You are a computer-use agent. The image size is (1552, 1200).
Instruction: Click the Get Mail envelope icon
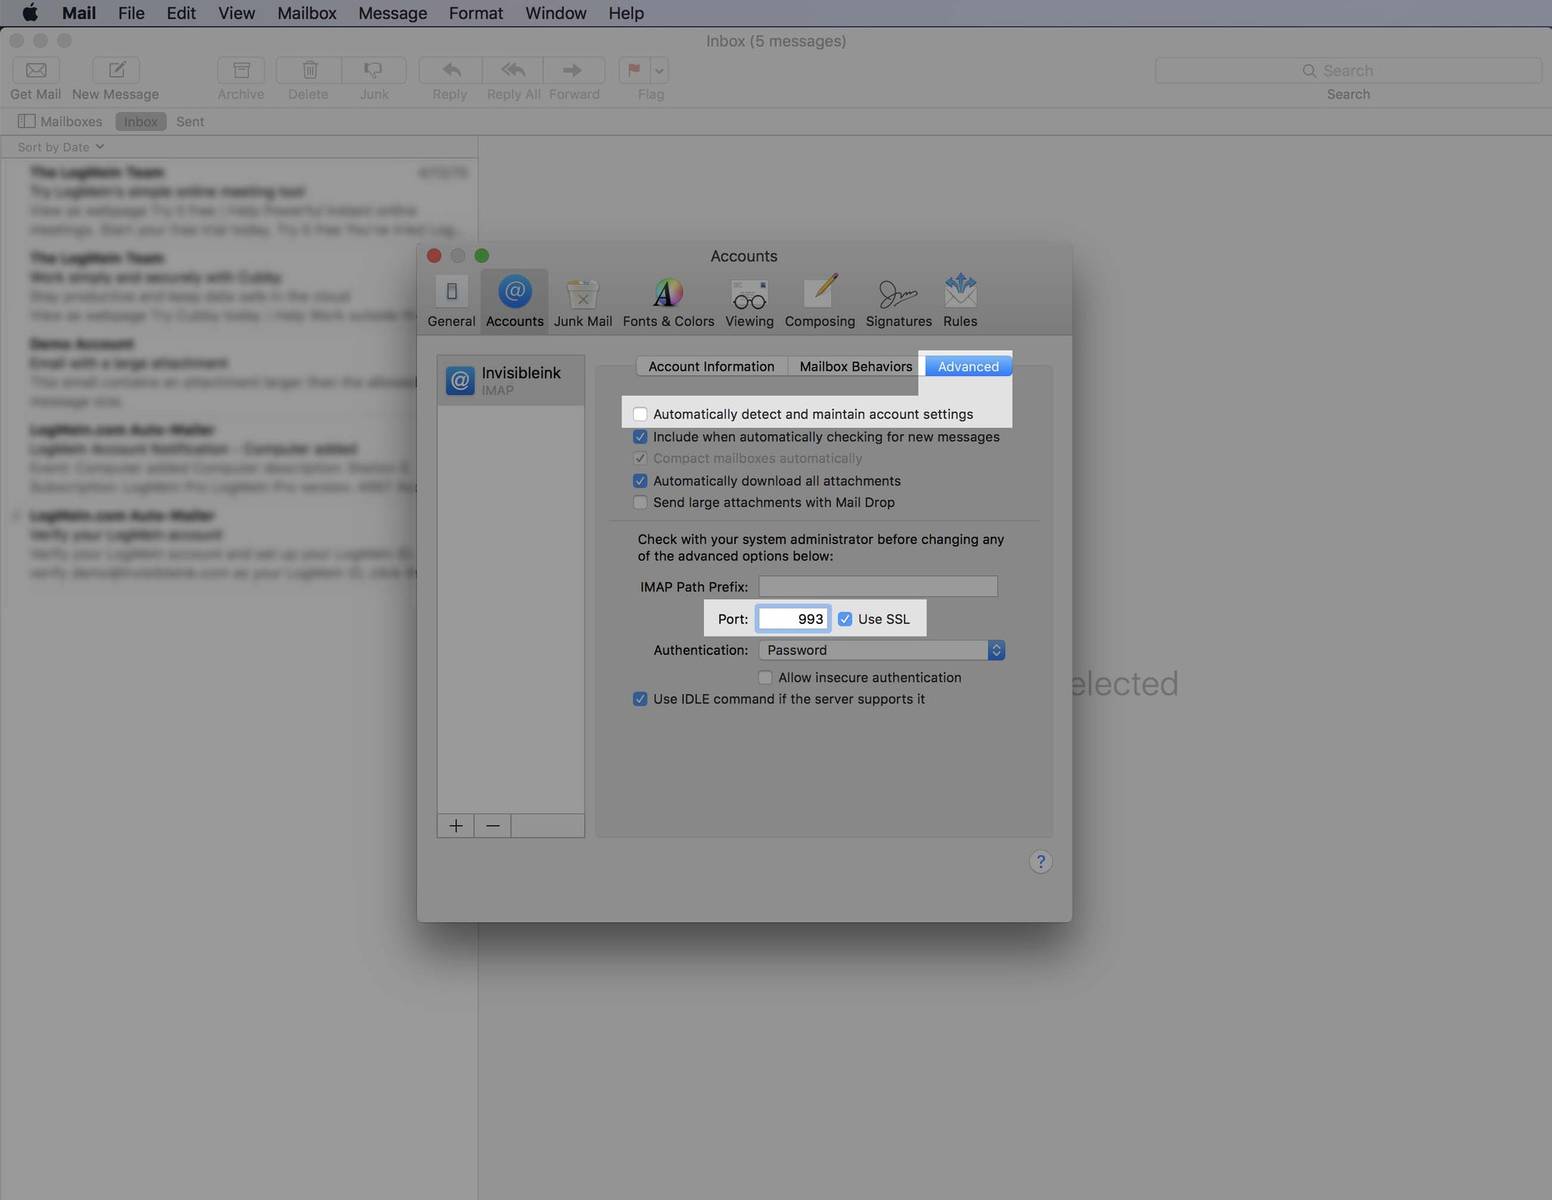[36, 70]
